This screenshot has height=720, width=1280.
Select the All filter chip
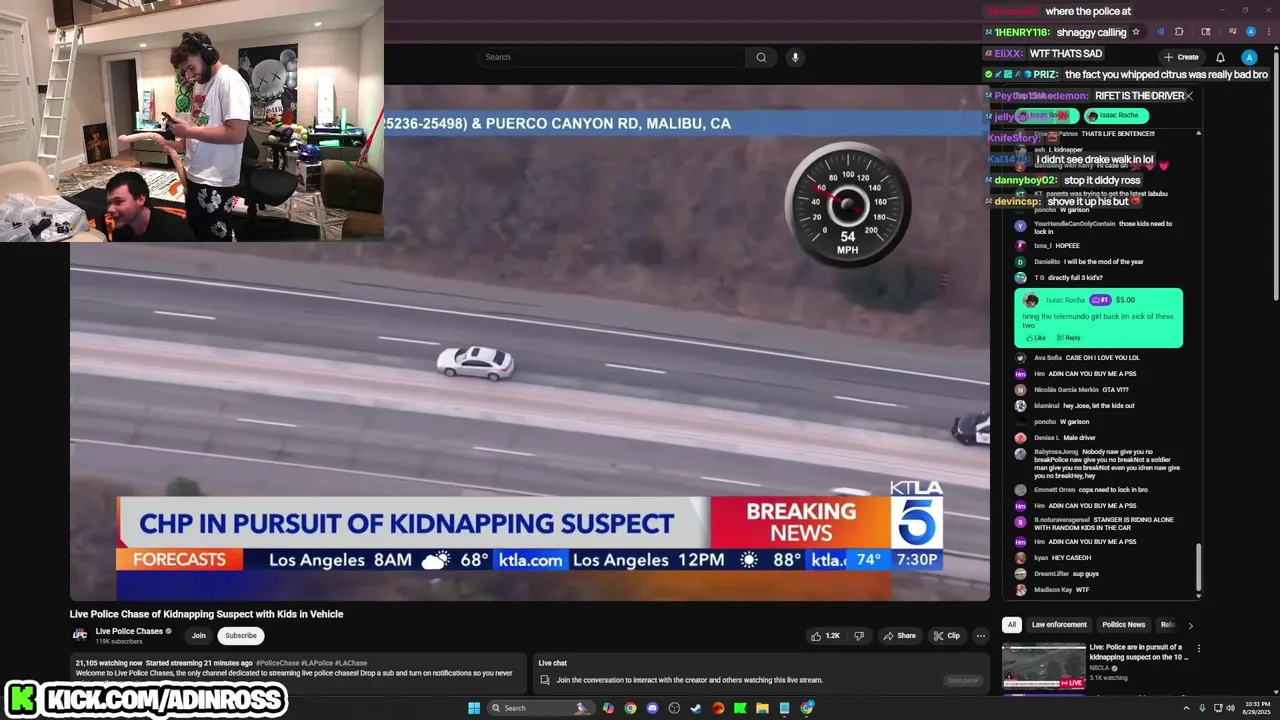(x=1011, y=625)
